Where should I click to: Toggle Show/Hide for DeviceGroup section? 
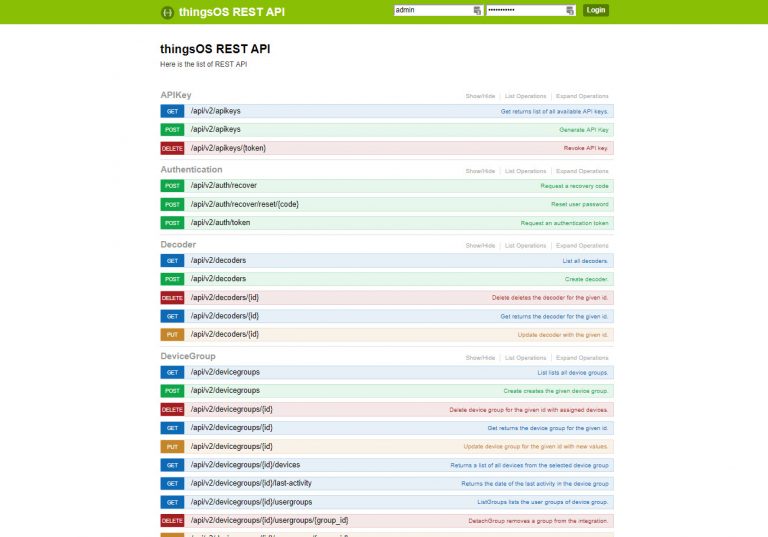480,358
